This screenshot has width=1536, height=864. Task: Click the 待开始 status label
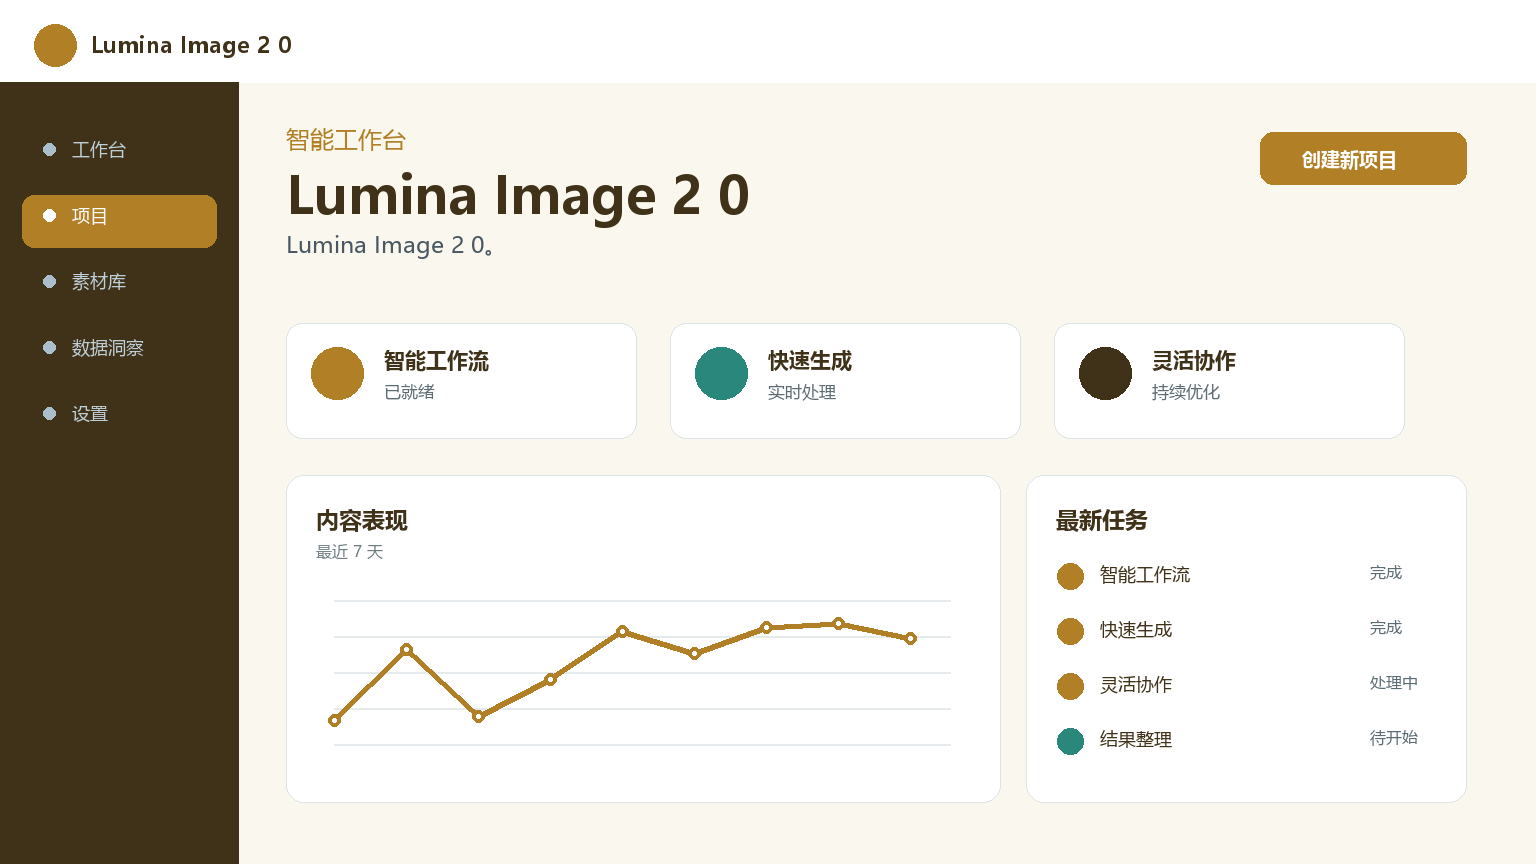click(x=1394, y=738)
